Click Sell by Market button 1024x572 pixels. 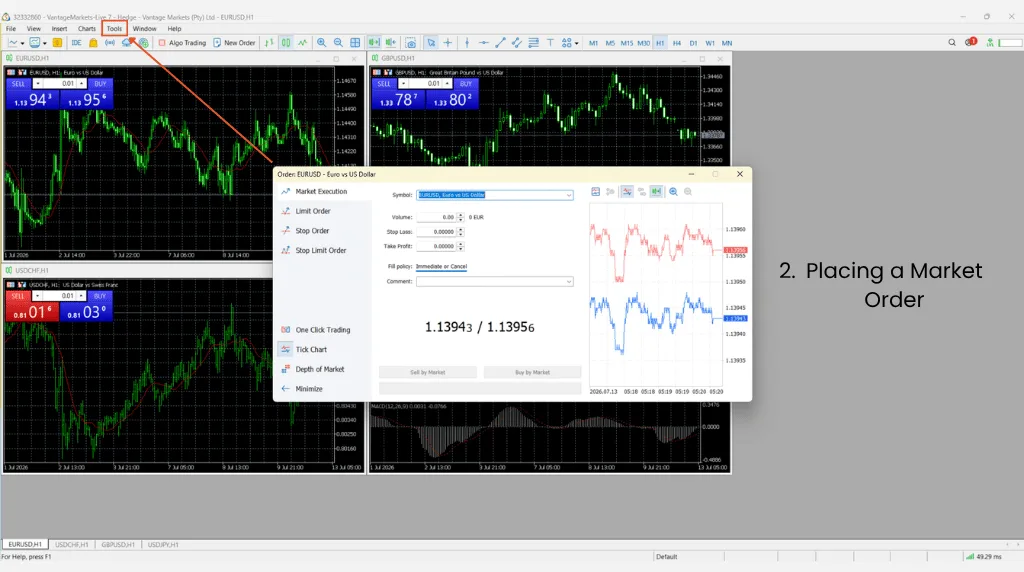pos(428,372)
